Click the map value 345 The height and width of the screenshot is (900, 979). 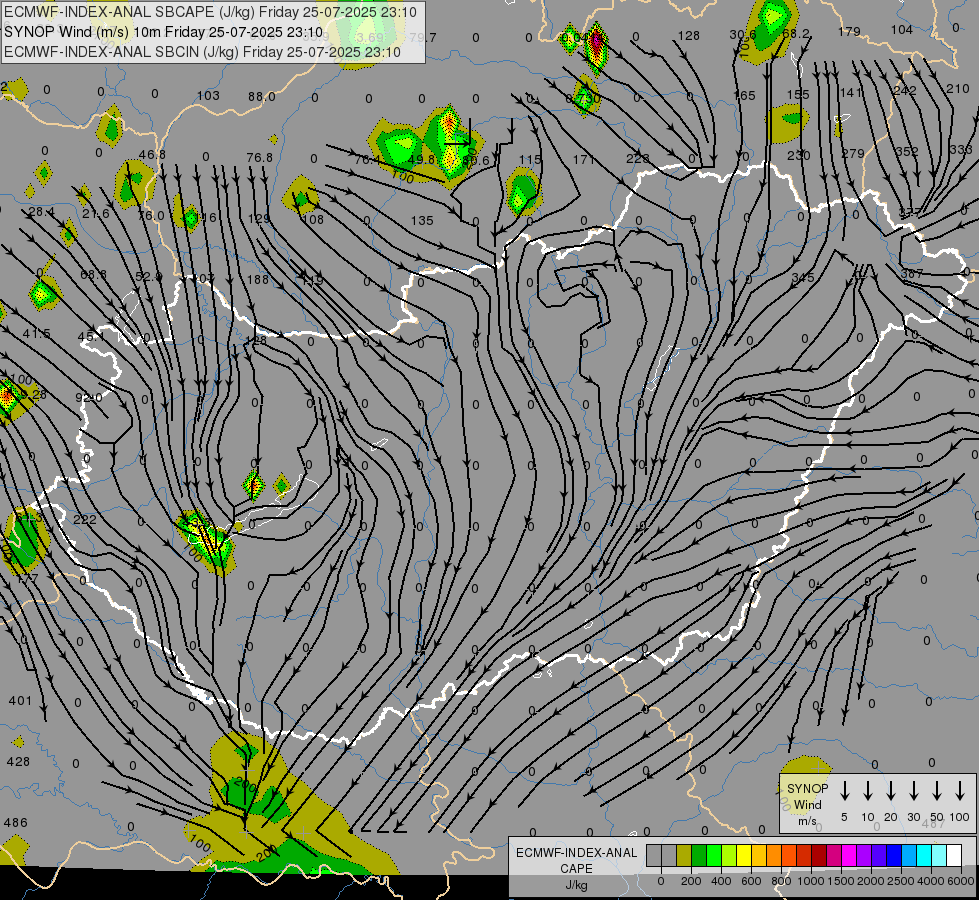point(802,277)
